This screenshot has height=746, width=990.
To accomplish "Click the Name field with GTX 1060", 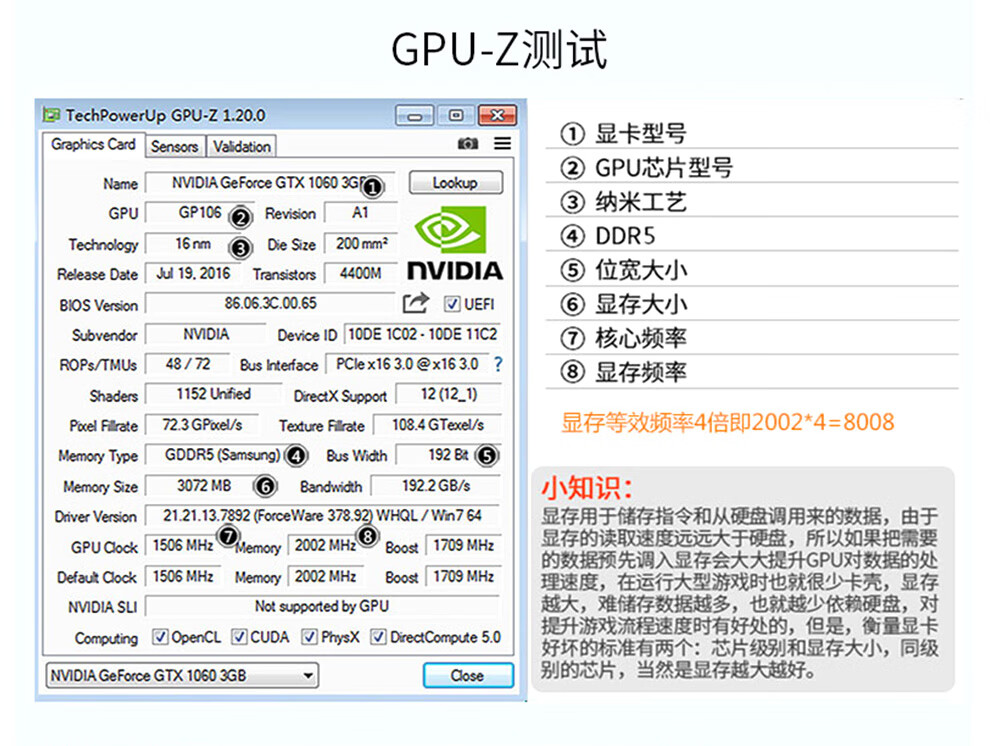I will point(270,183).
